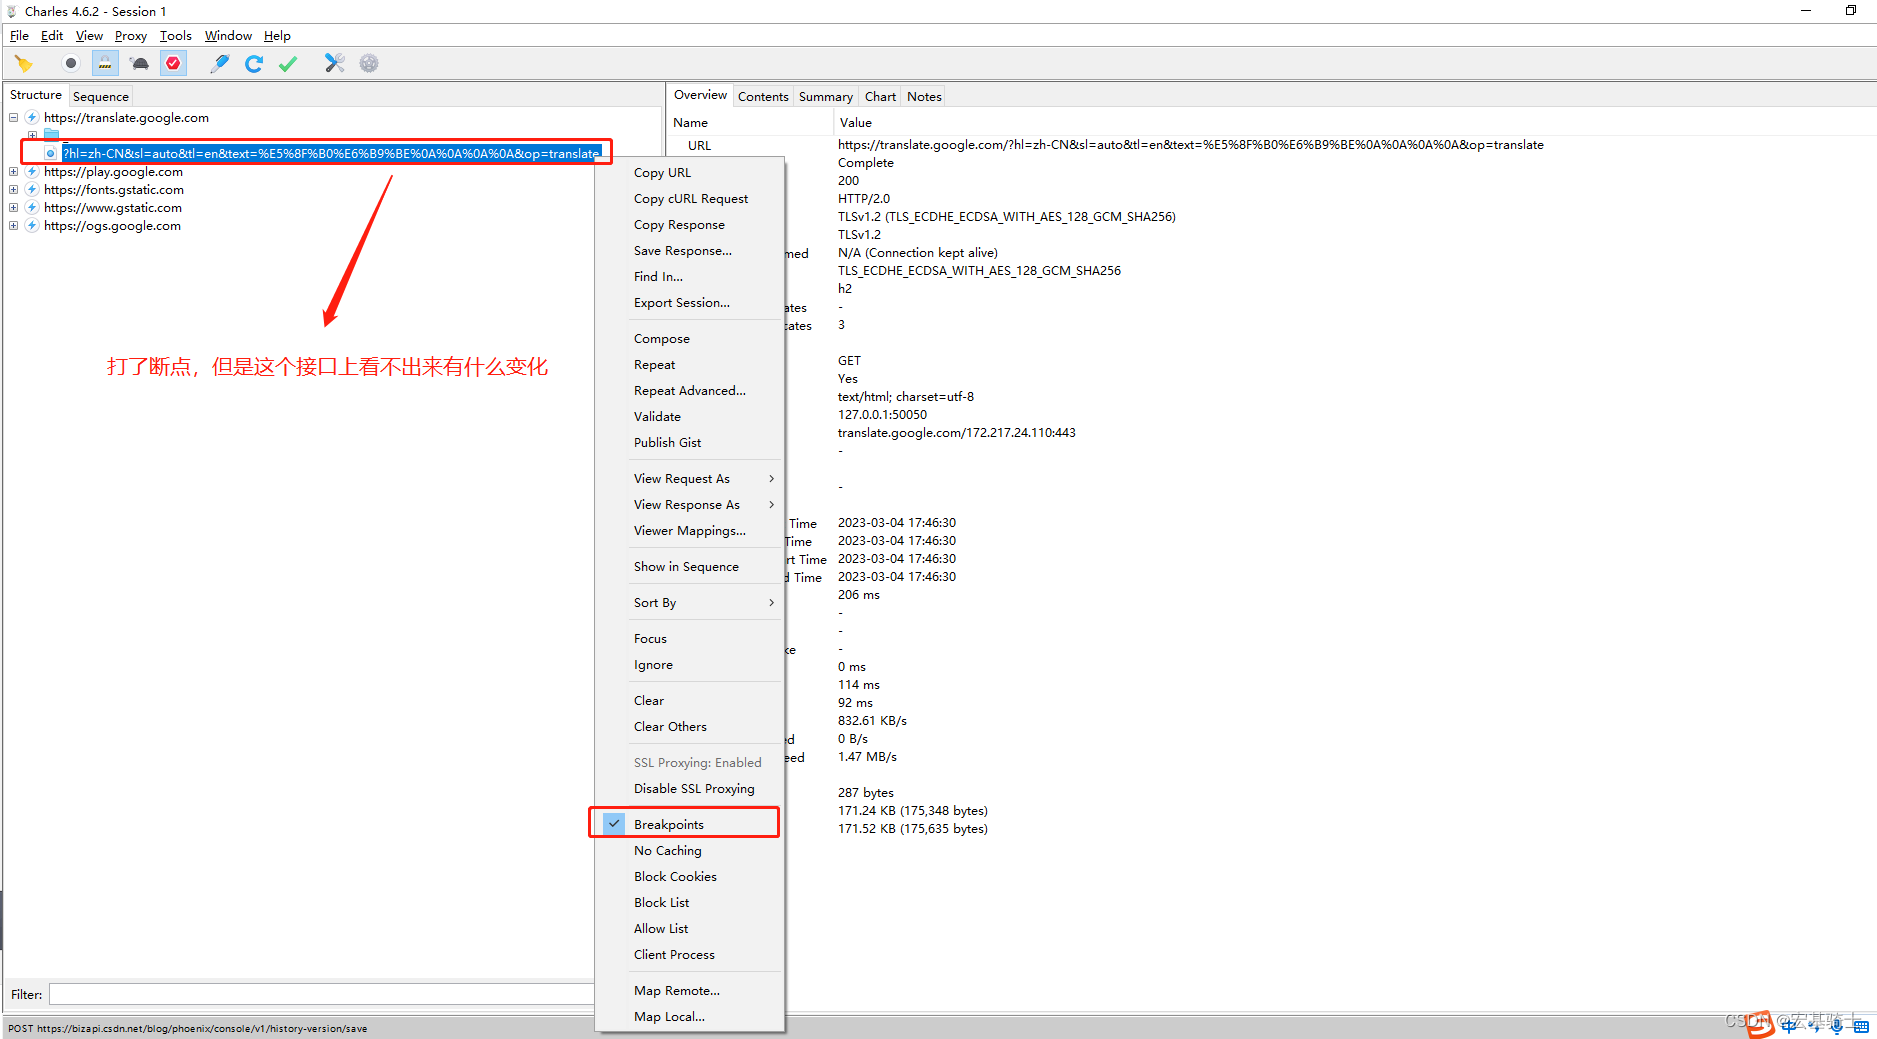
Task: Toggle the red Breakpoints toolbar icon
Action: point(174,64)
